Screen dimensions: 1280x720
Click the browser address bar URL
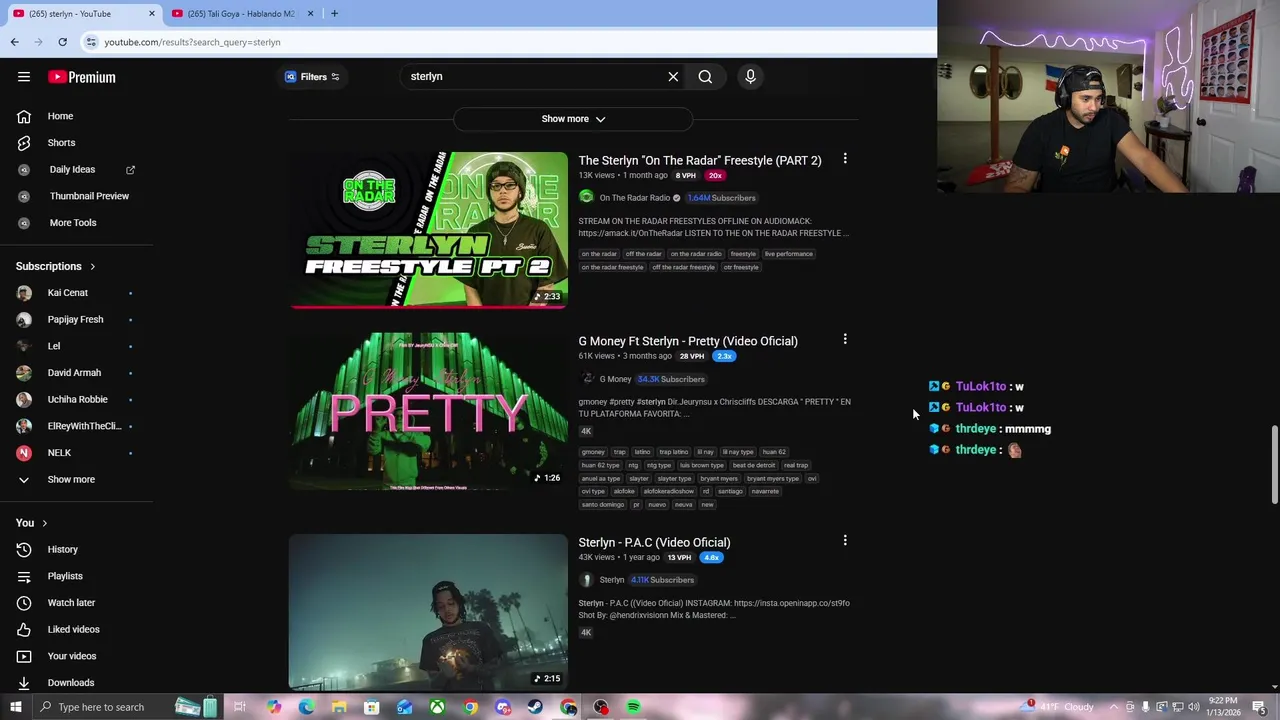[192, 42]
